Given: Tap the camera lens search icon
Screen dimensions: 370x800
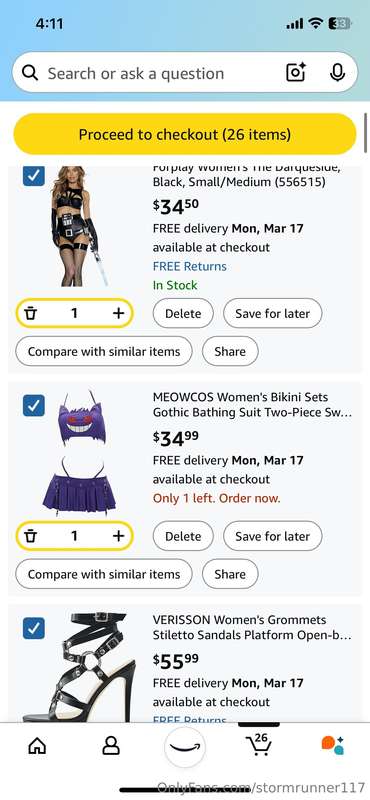Looking at the screenshot, I should pos(295,73).
